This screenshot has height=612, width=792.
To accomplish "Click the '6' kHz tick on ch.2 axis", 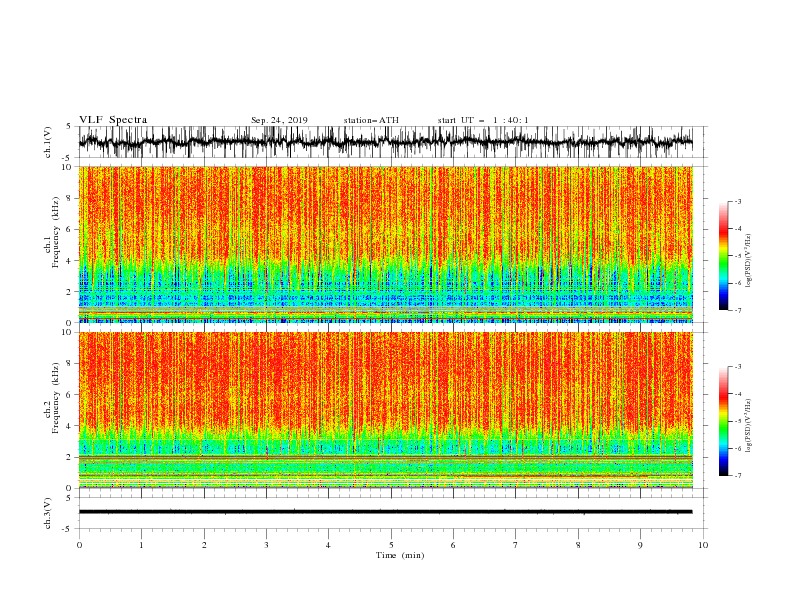I will click(69, 394).
